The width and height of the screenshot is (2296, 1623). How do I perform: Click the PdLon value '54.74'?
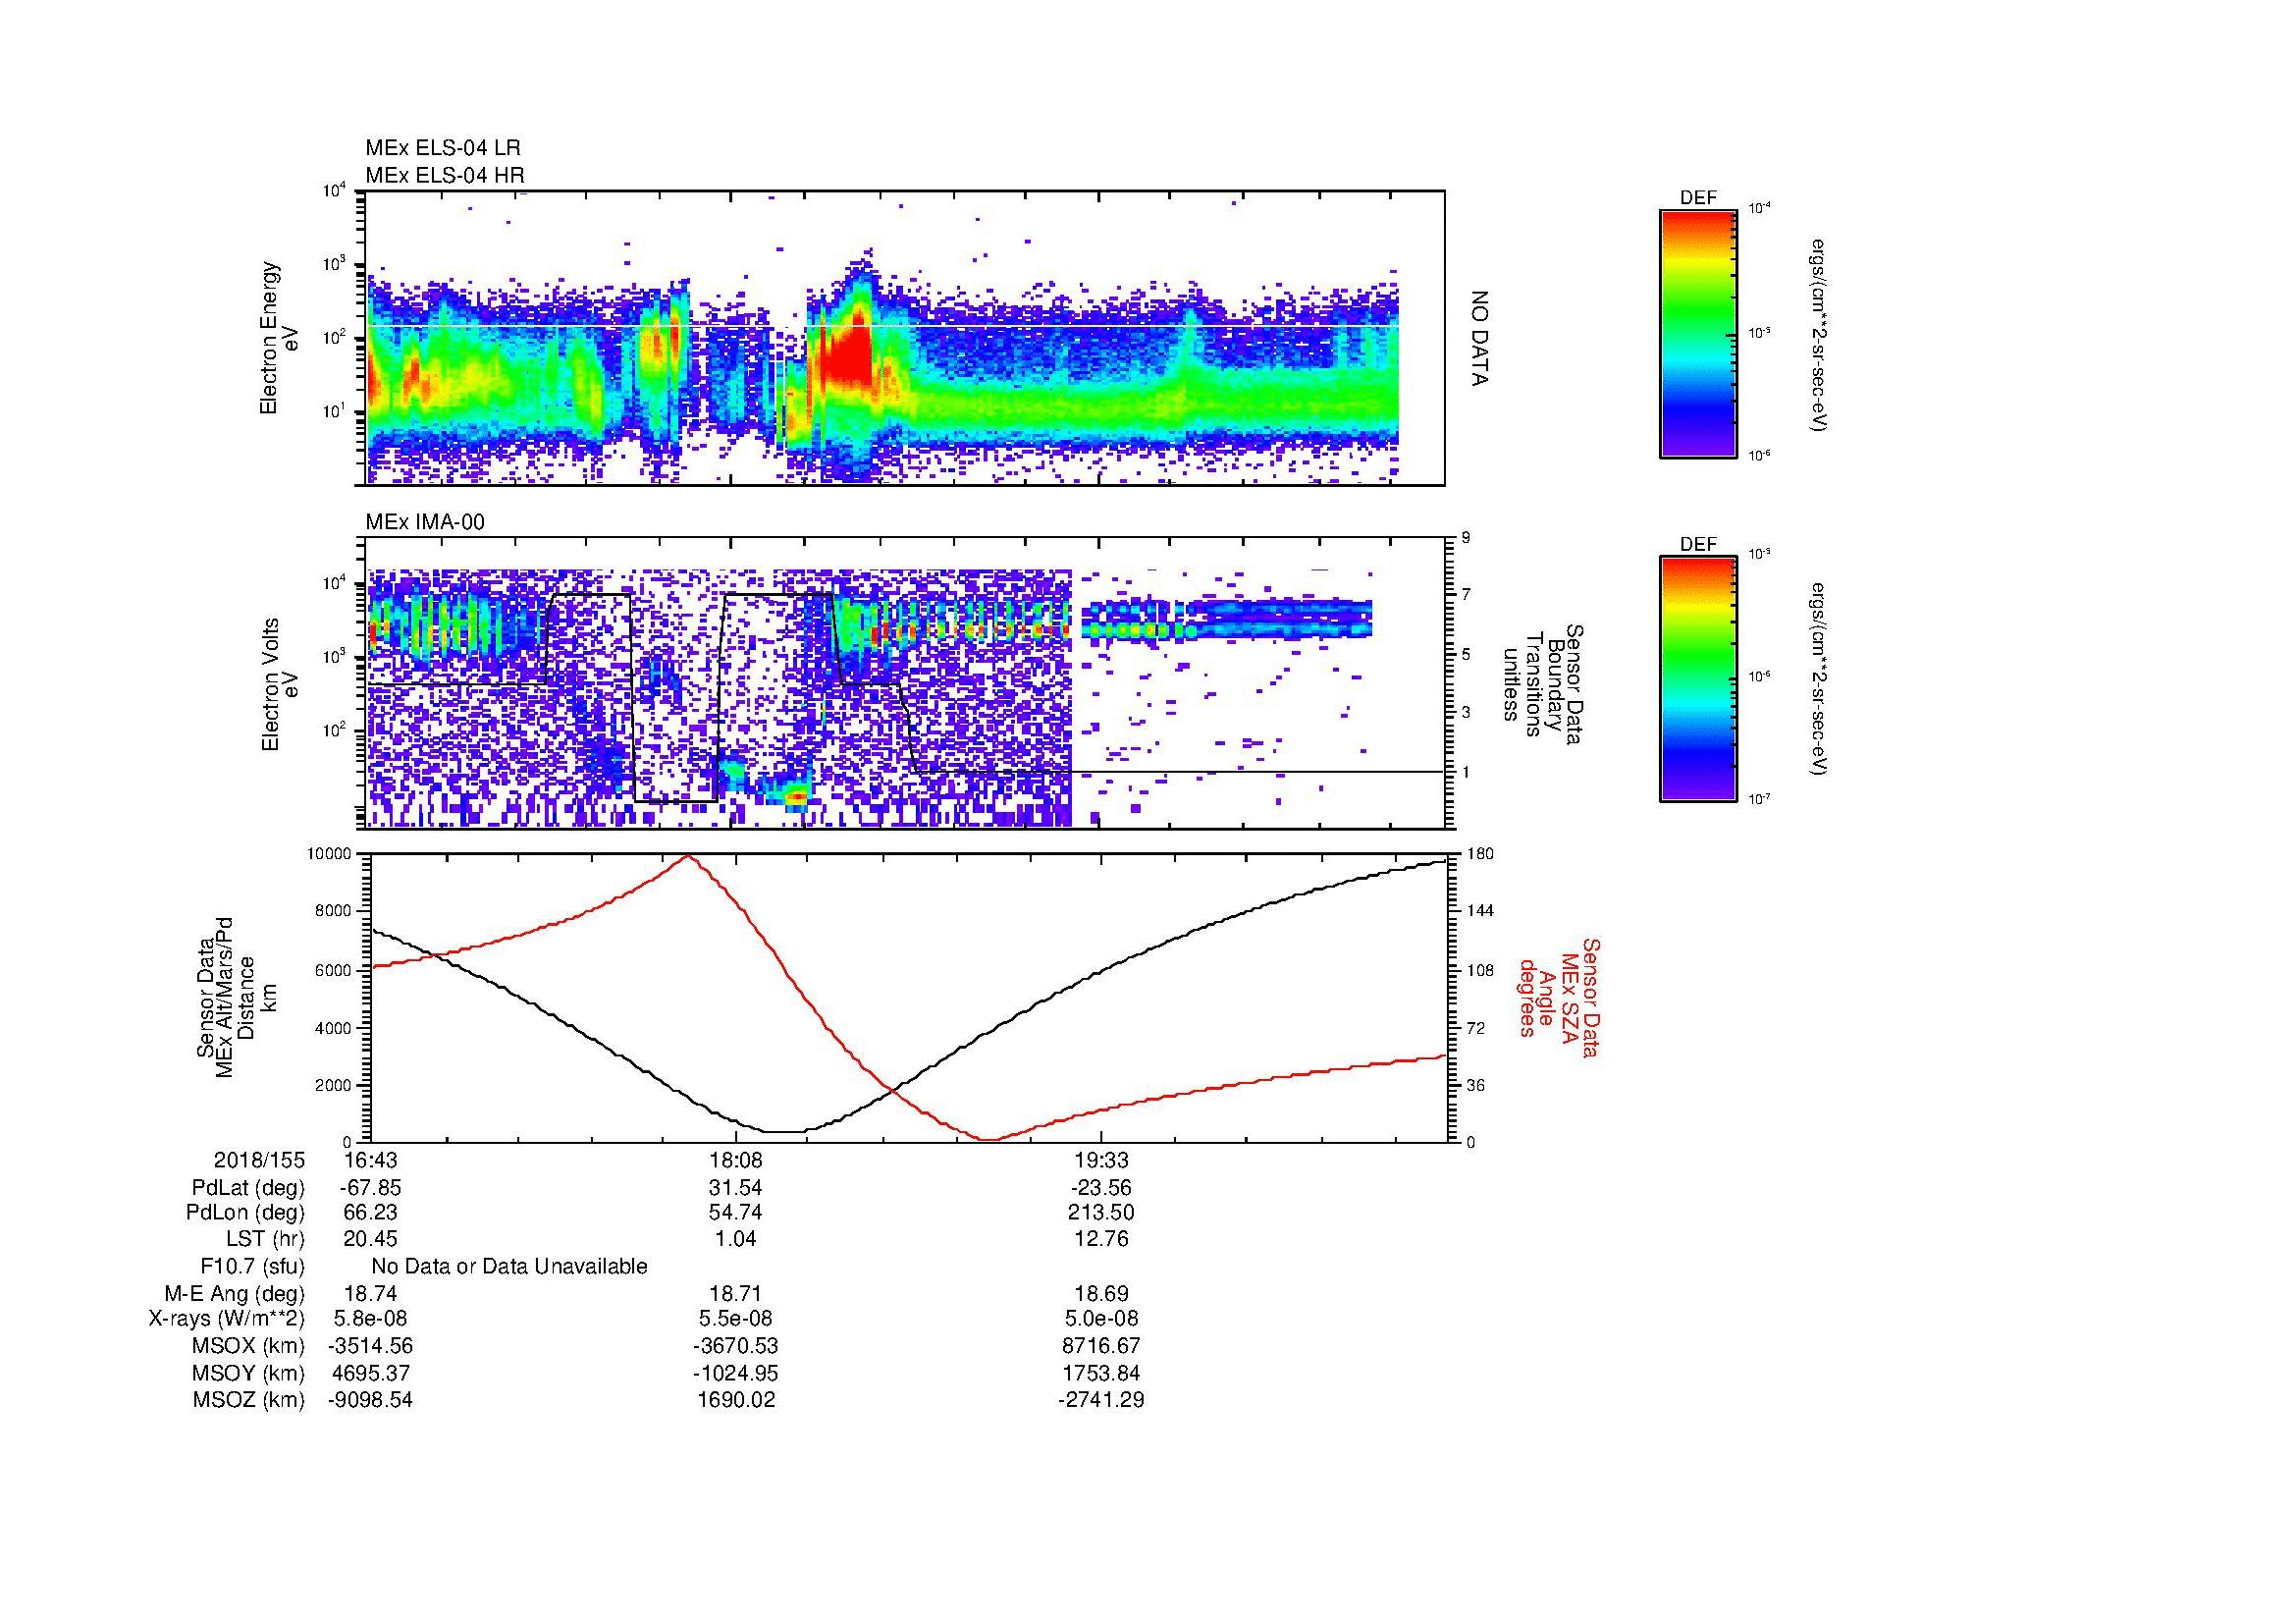click(736, 1213)
